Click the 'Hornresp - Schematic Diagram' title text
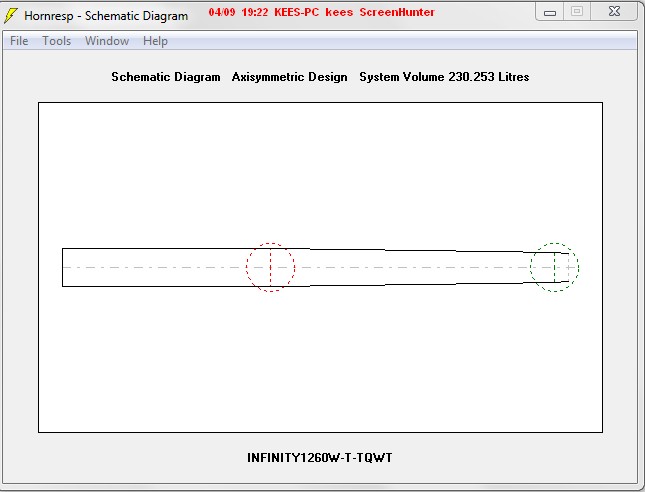Viewport: 645px width, 492px height. (x=106, y=16)
